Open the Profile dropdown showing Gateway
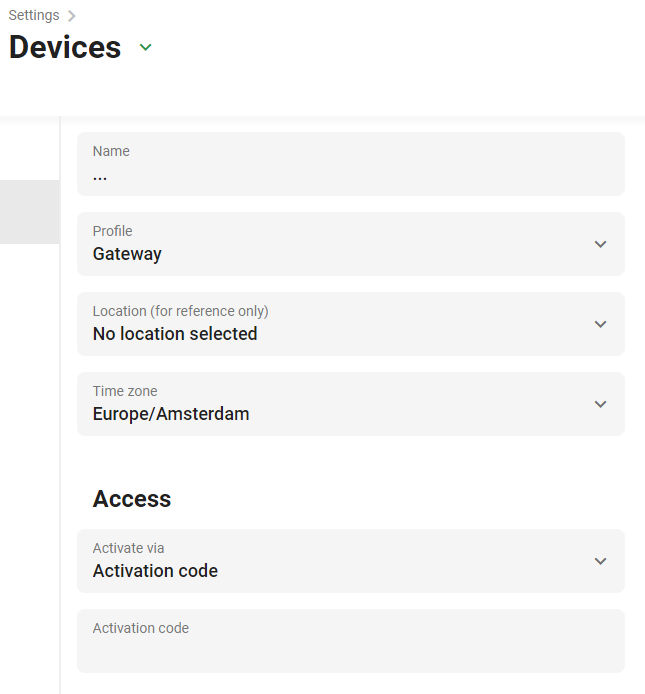Image resolution: width=645 pixels, height=694 pixels. [x=351, y=244]
